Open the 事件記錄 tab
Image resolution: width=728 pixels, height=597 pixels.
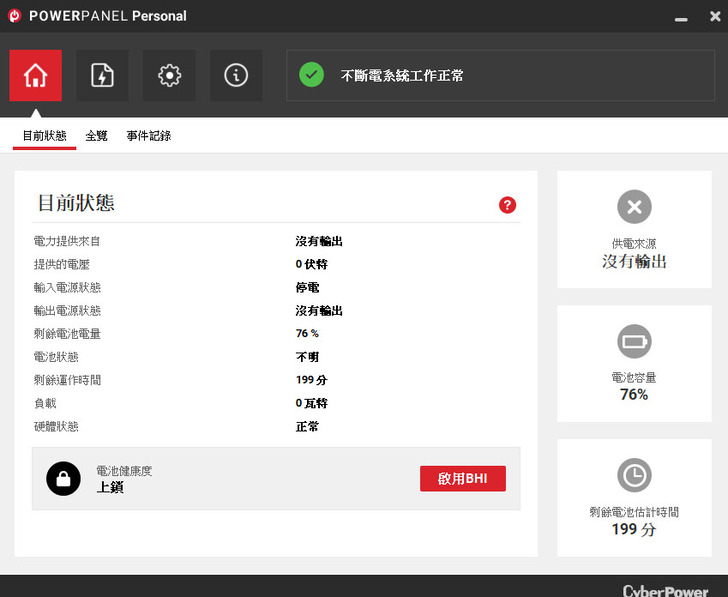(x=148, y=136)
